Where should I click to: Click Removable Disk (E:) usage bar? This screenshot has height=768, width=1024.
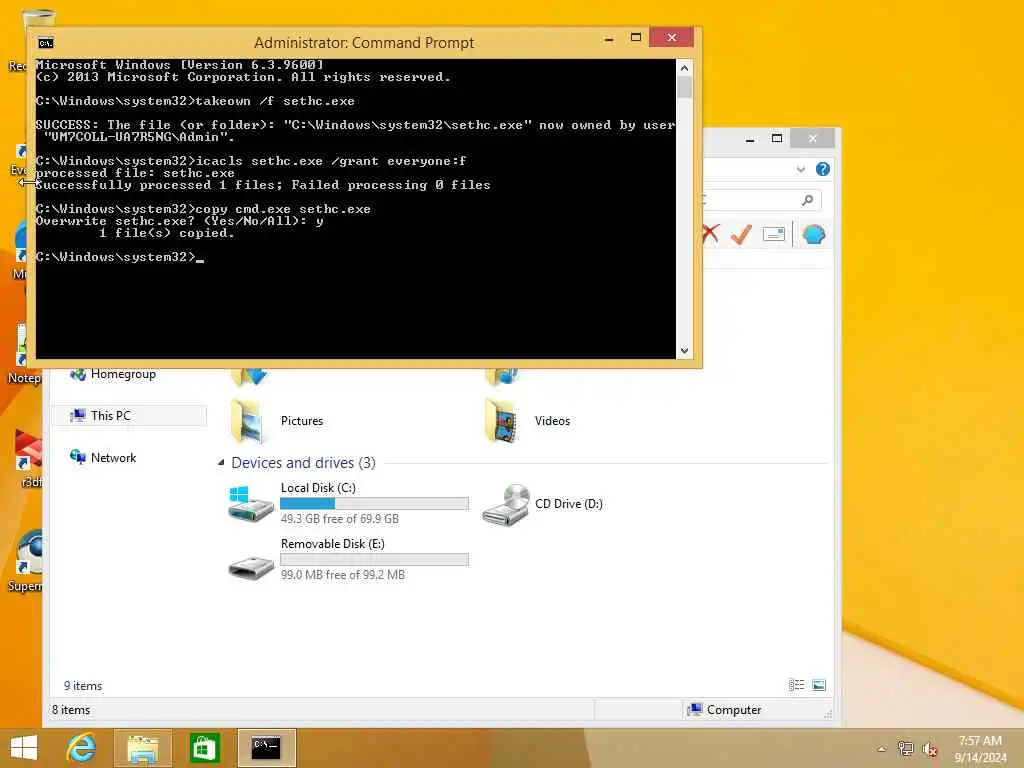374,560
